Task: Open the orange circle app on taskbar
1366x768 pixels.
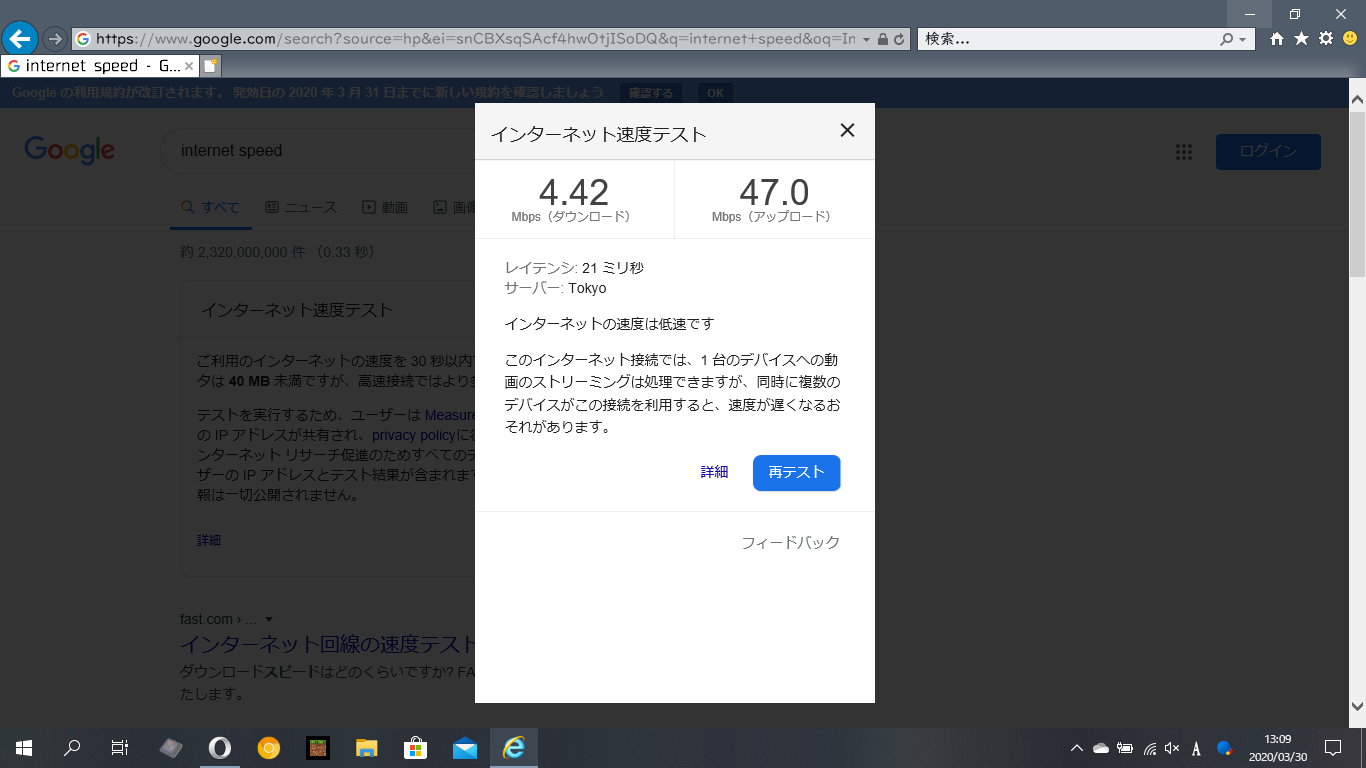Action: pyautogui.click(x=268, y=747)
